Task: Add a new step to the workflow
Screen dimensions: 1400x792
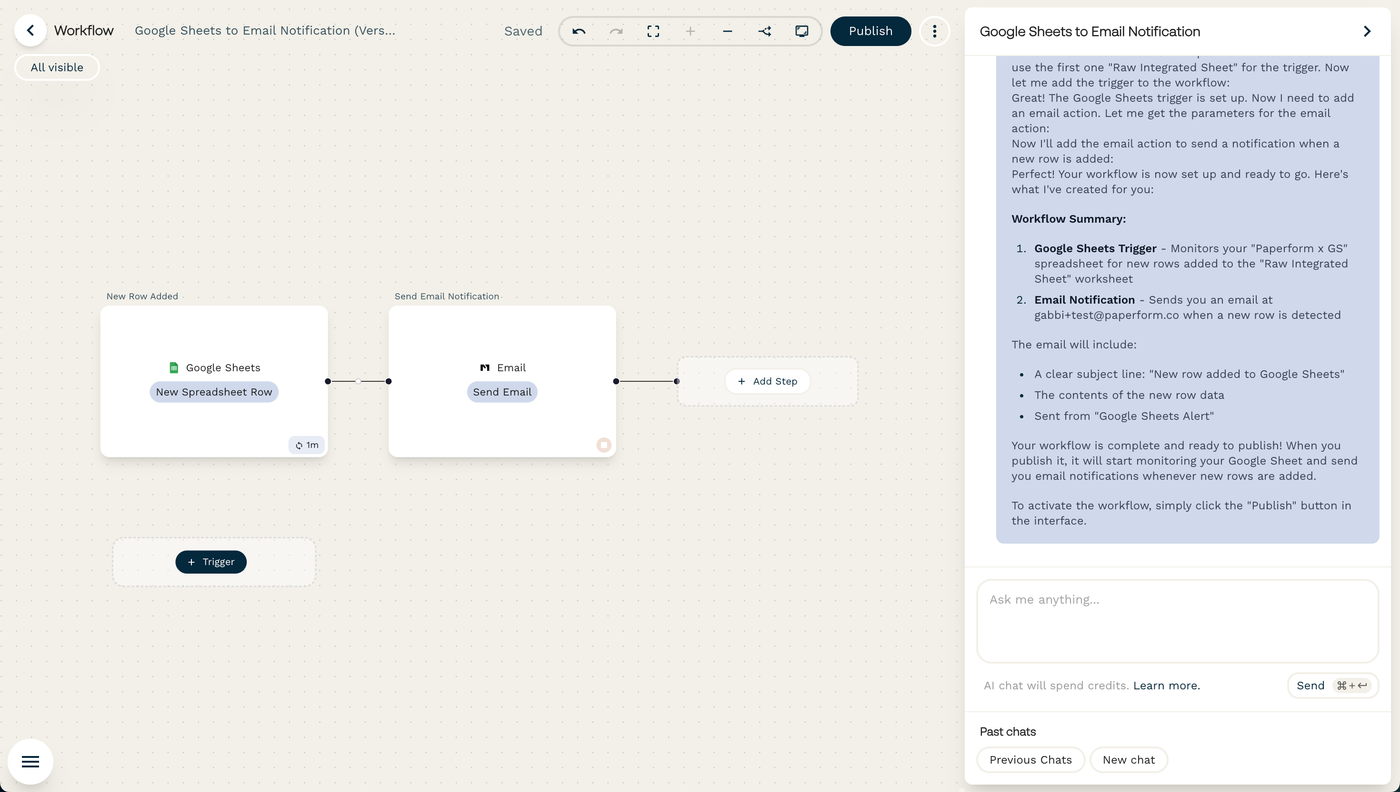Action: click(768, 381)
